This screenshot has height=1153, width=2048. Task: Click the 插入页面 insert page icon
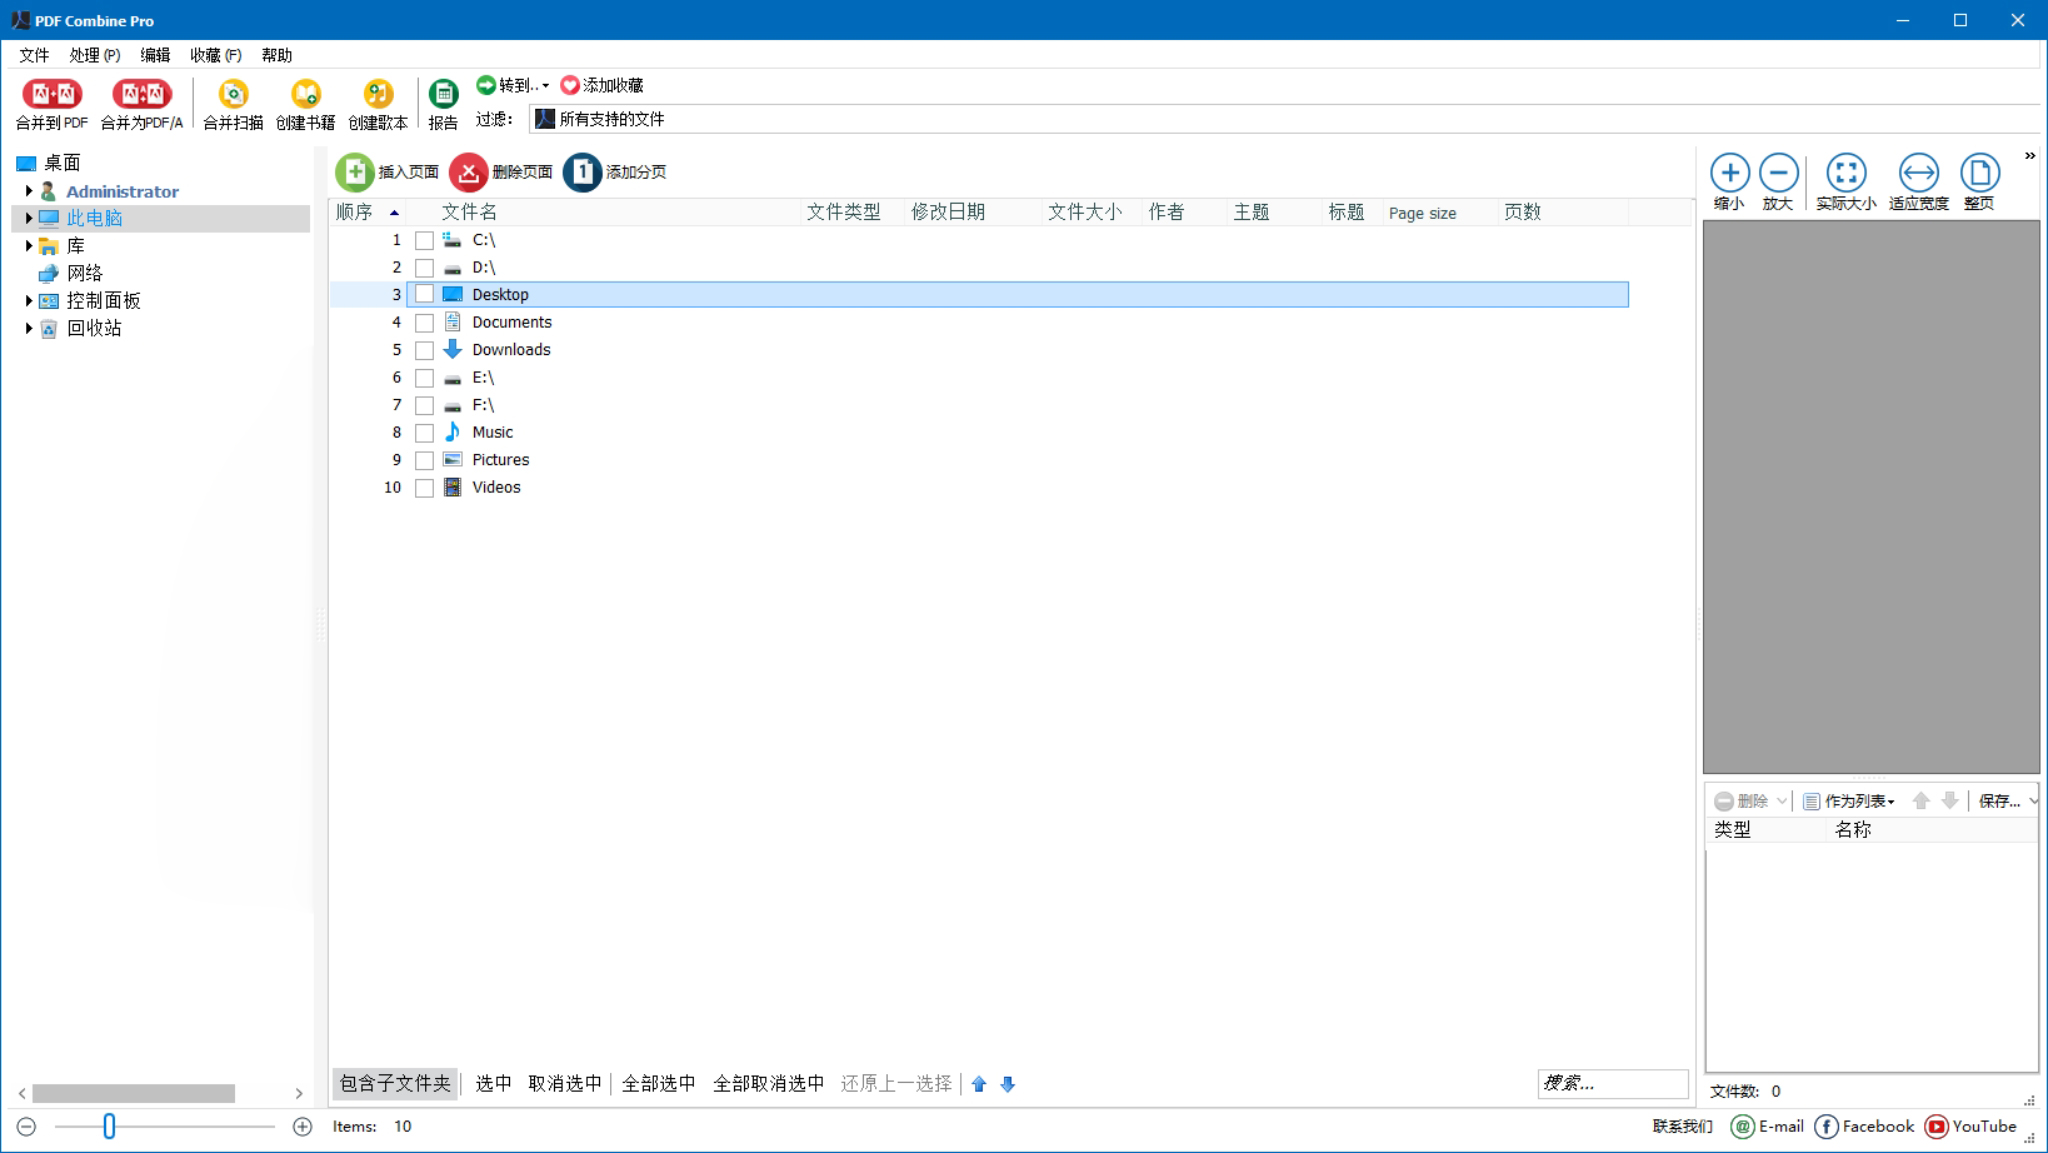[356, 172]
